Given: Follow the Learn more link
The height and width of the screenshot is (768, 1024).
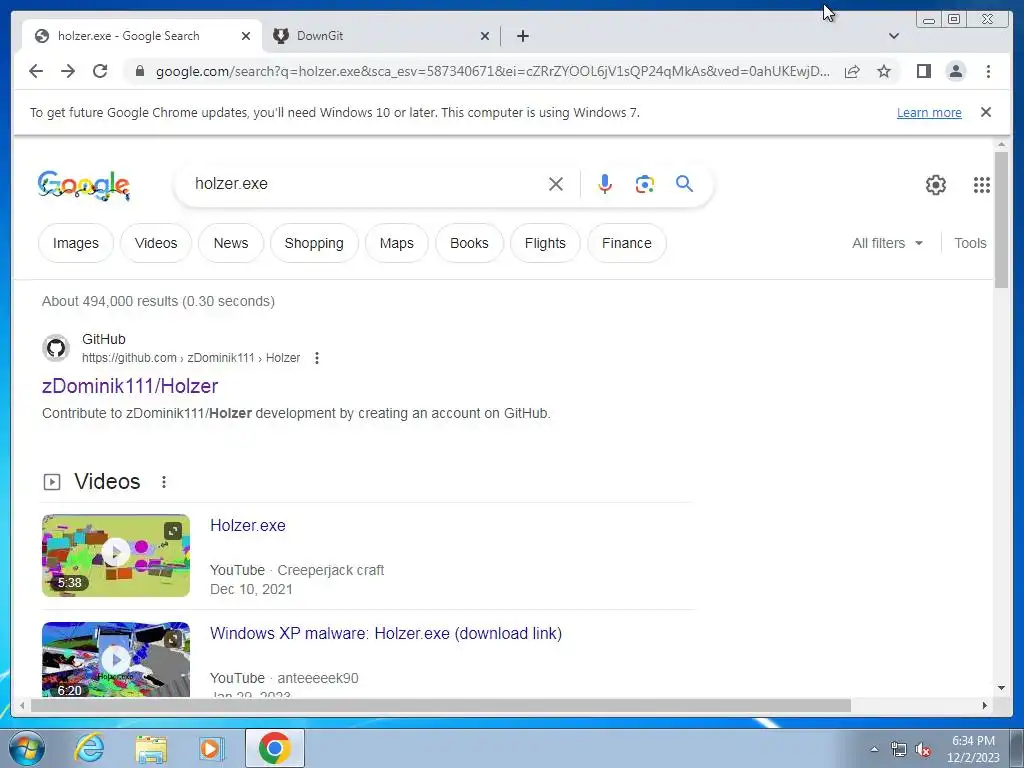Looking at the screenshot, I should pos(929,112).
